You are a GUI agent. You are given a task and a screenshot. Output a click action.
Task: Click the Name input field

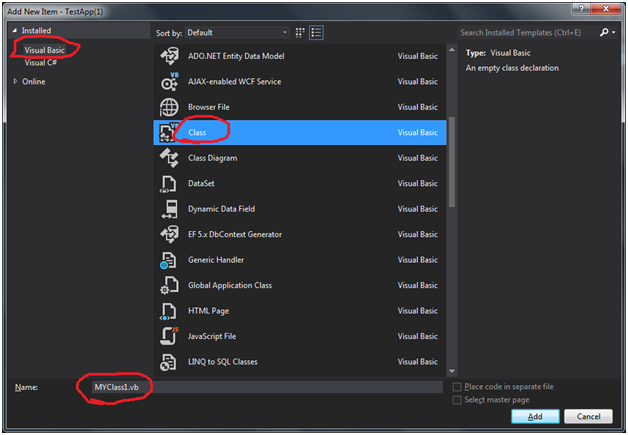(267, 387)
